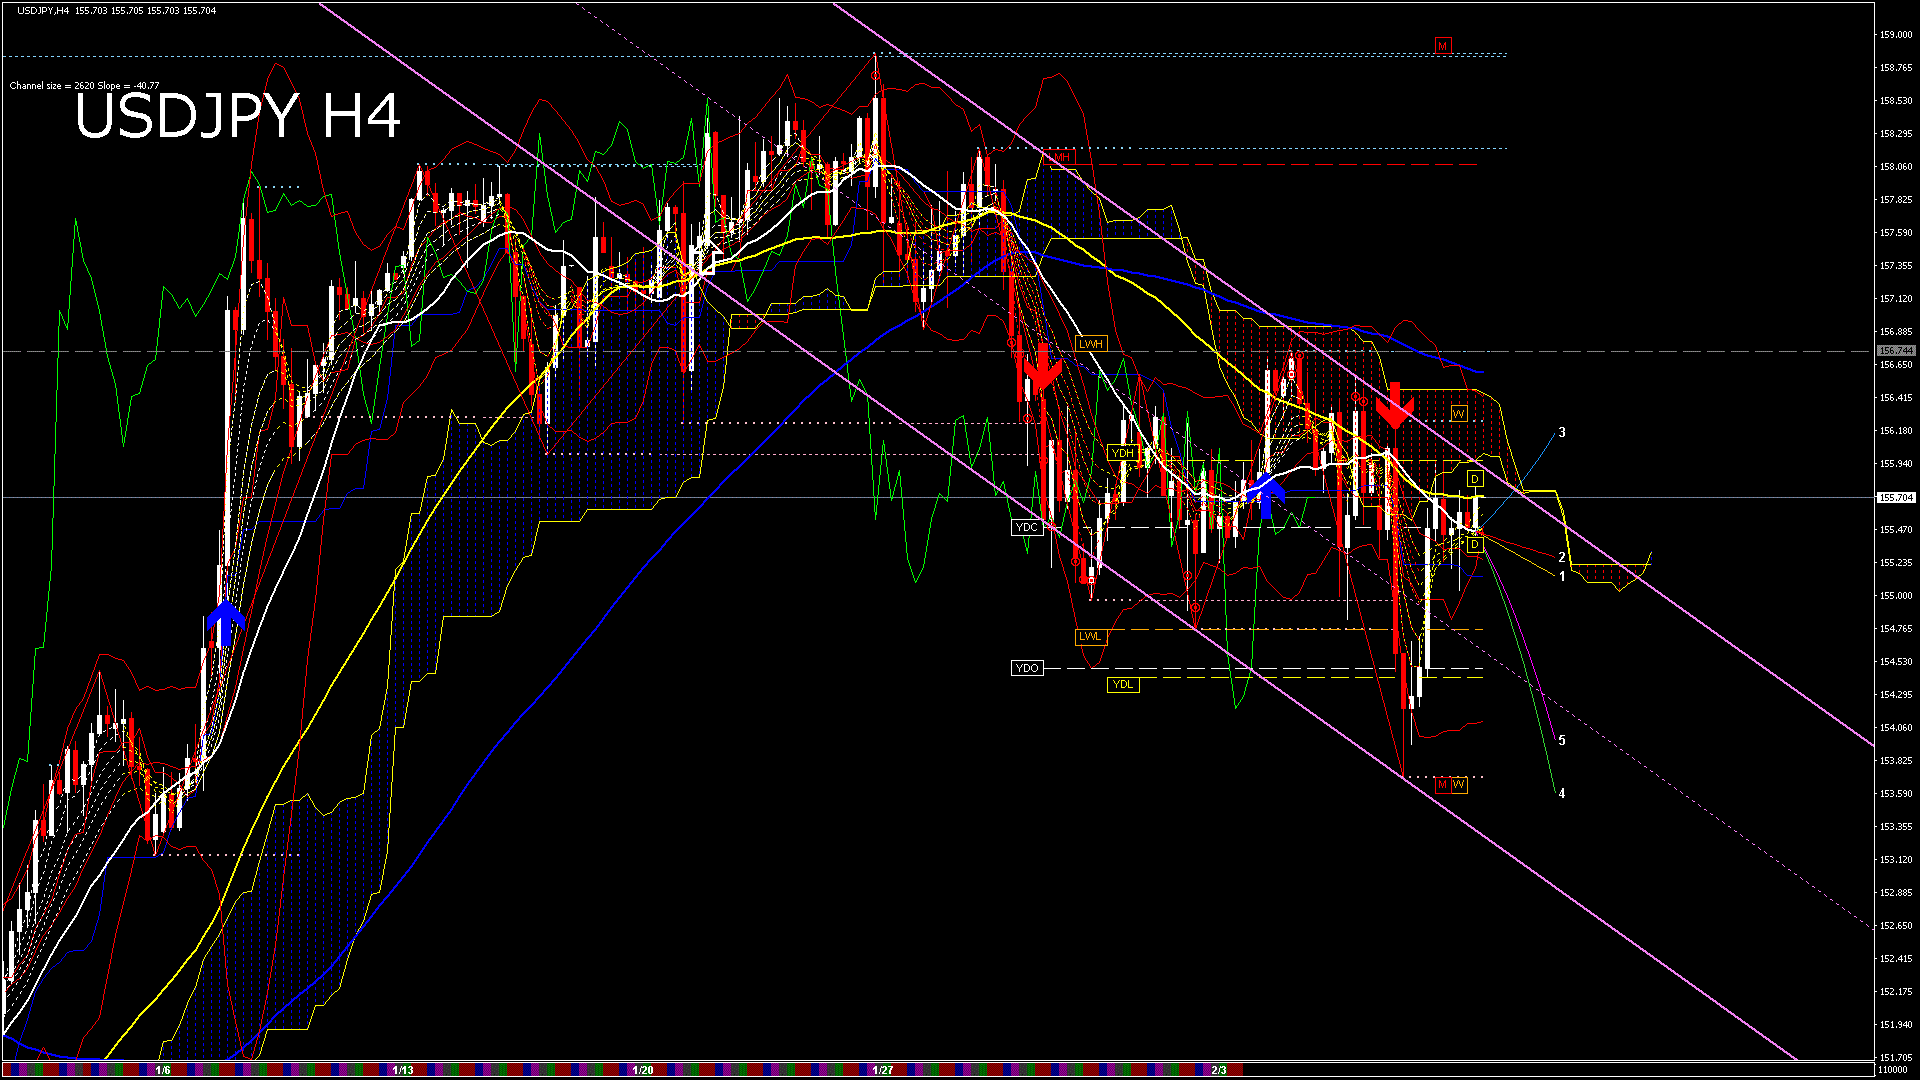Click the W label on the bottom dotted line
1920x1080 pixels.
[x=1459, y=785]
